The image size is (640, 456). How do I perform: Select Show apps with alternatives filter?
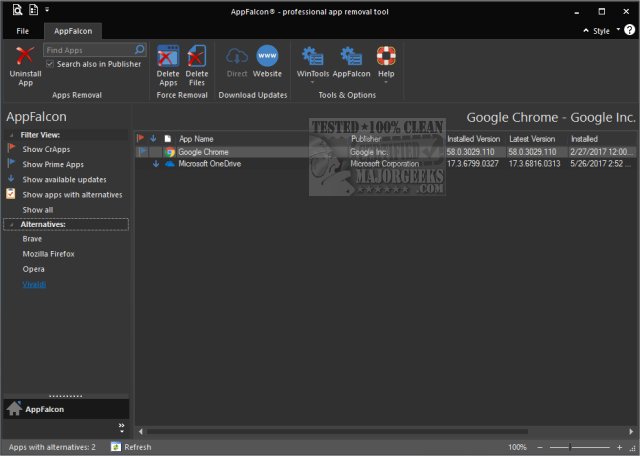(x=72, y=195)
